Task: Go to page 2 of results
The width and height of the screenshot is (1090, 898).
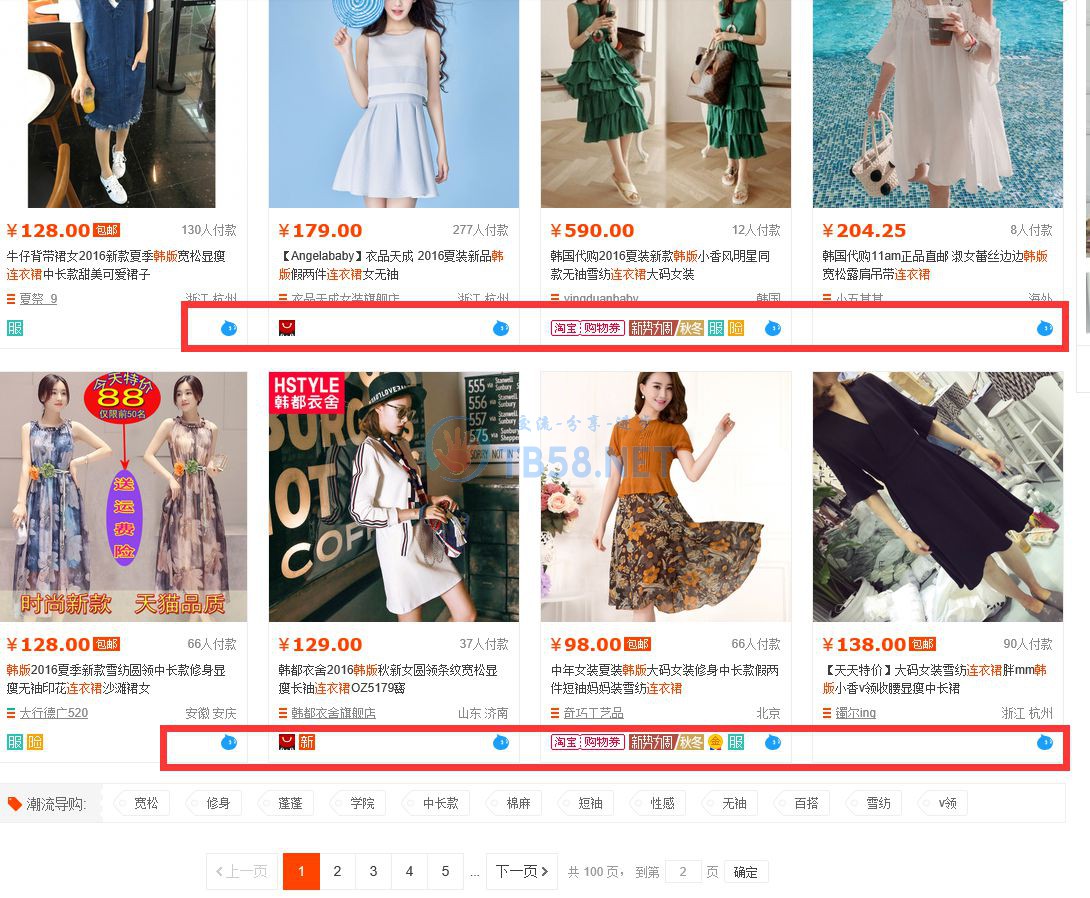Action: click(337, 872)
